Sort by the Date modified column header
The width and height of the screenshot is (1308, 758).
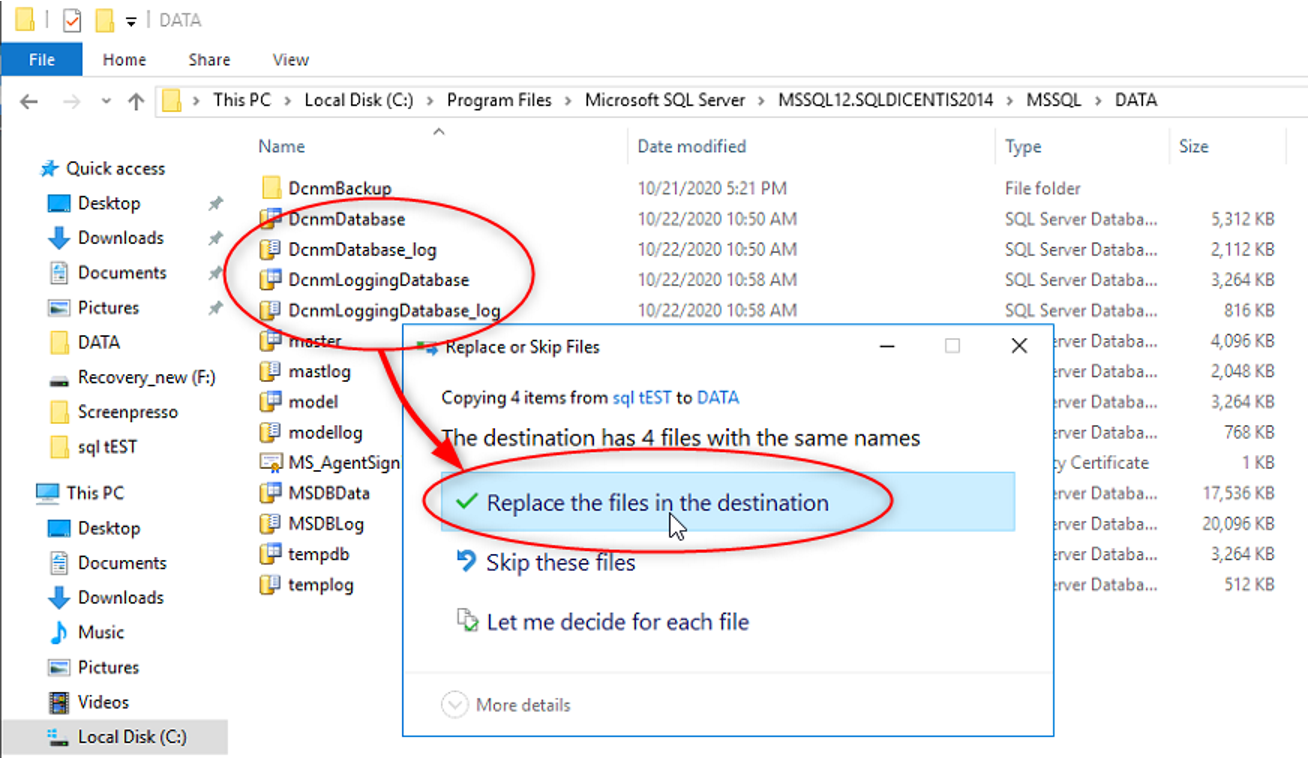click(692, 146)
